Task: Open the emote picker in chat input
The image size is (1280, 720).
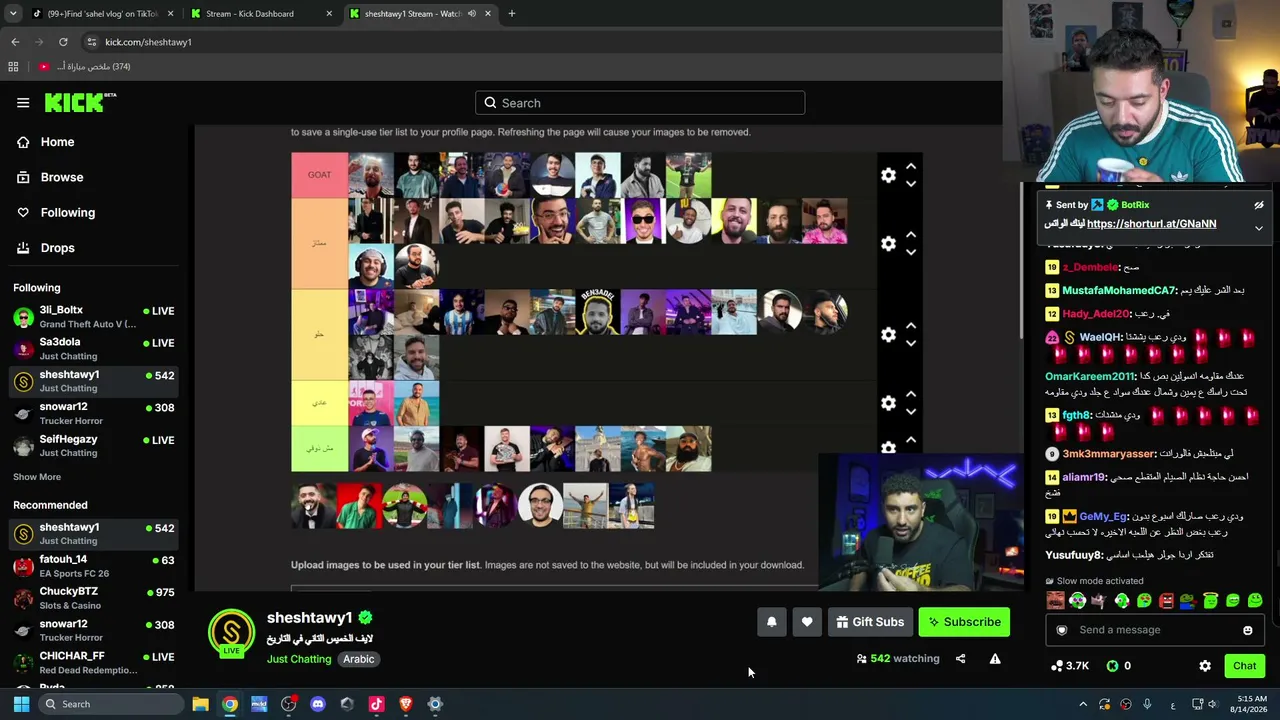Action: pyautogui.click(x=1247, y=630)
